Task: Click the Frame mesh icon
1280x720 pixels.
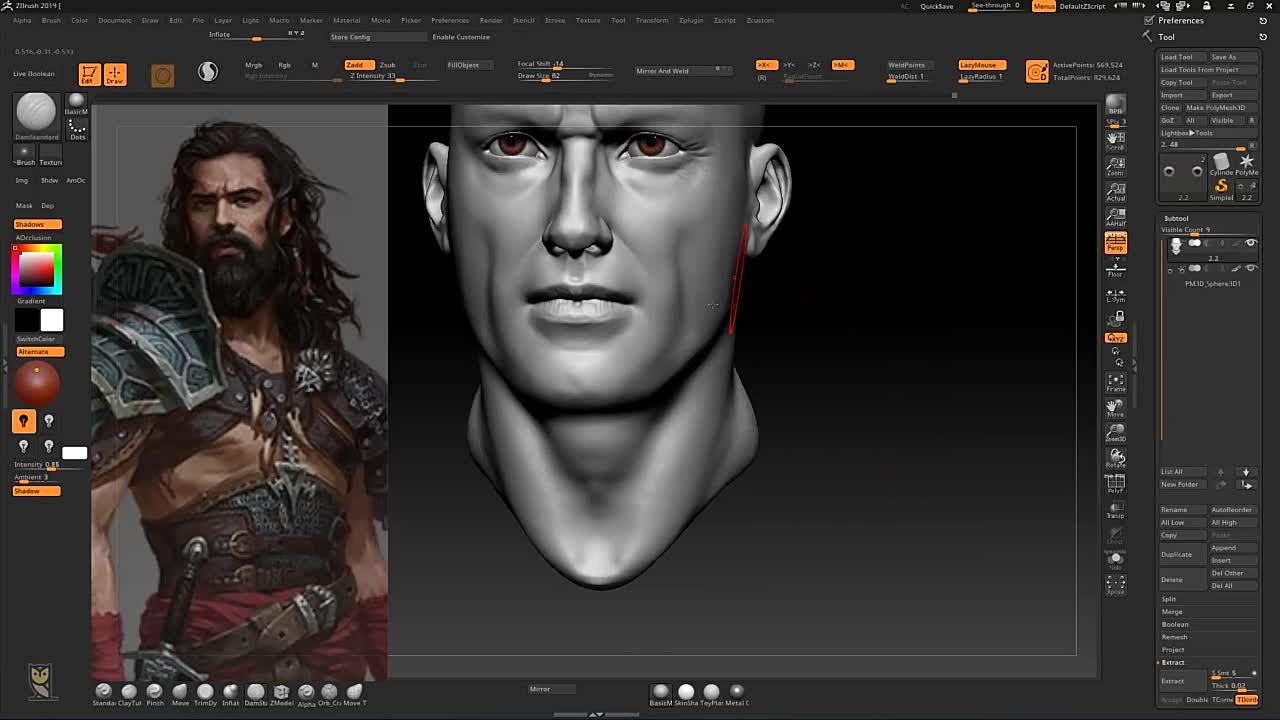Action: tap(1115, 382)
